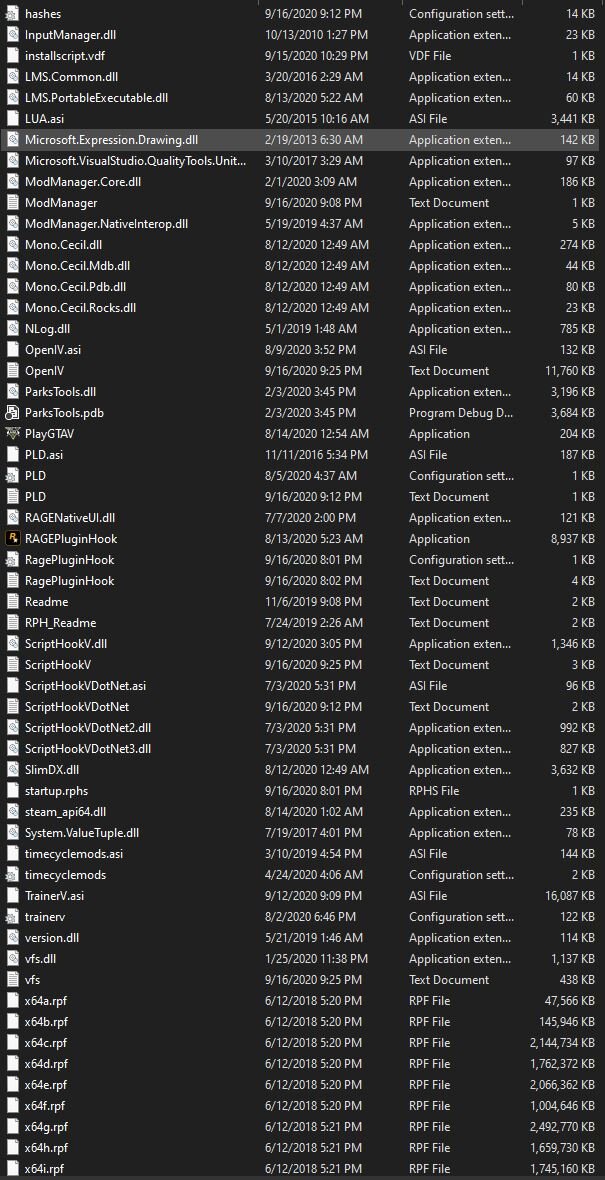Click the 16,087 KB size of TrainerV.asi
The height and width of the screenshot is (1180, 605).
click(x=570, y=896)
